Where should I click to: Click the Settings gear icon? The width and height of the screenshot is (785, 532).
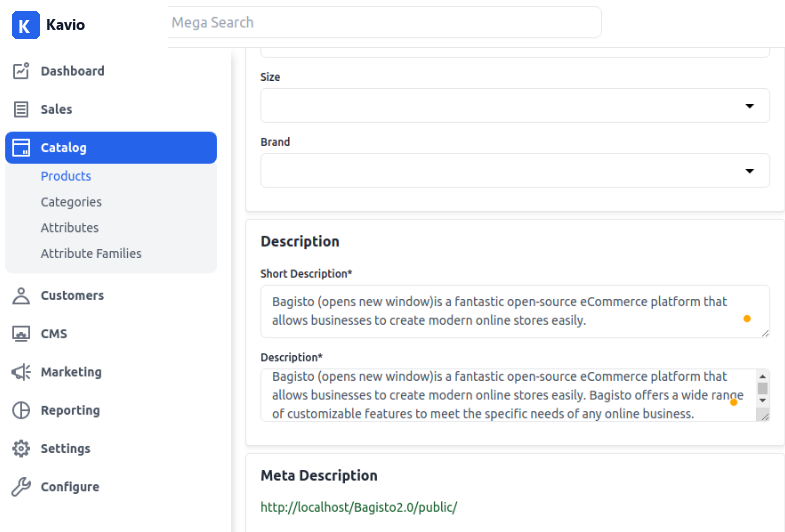21,448
